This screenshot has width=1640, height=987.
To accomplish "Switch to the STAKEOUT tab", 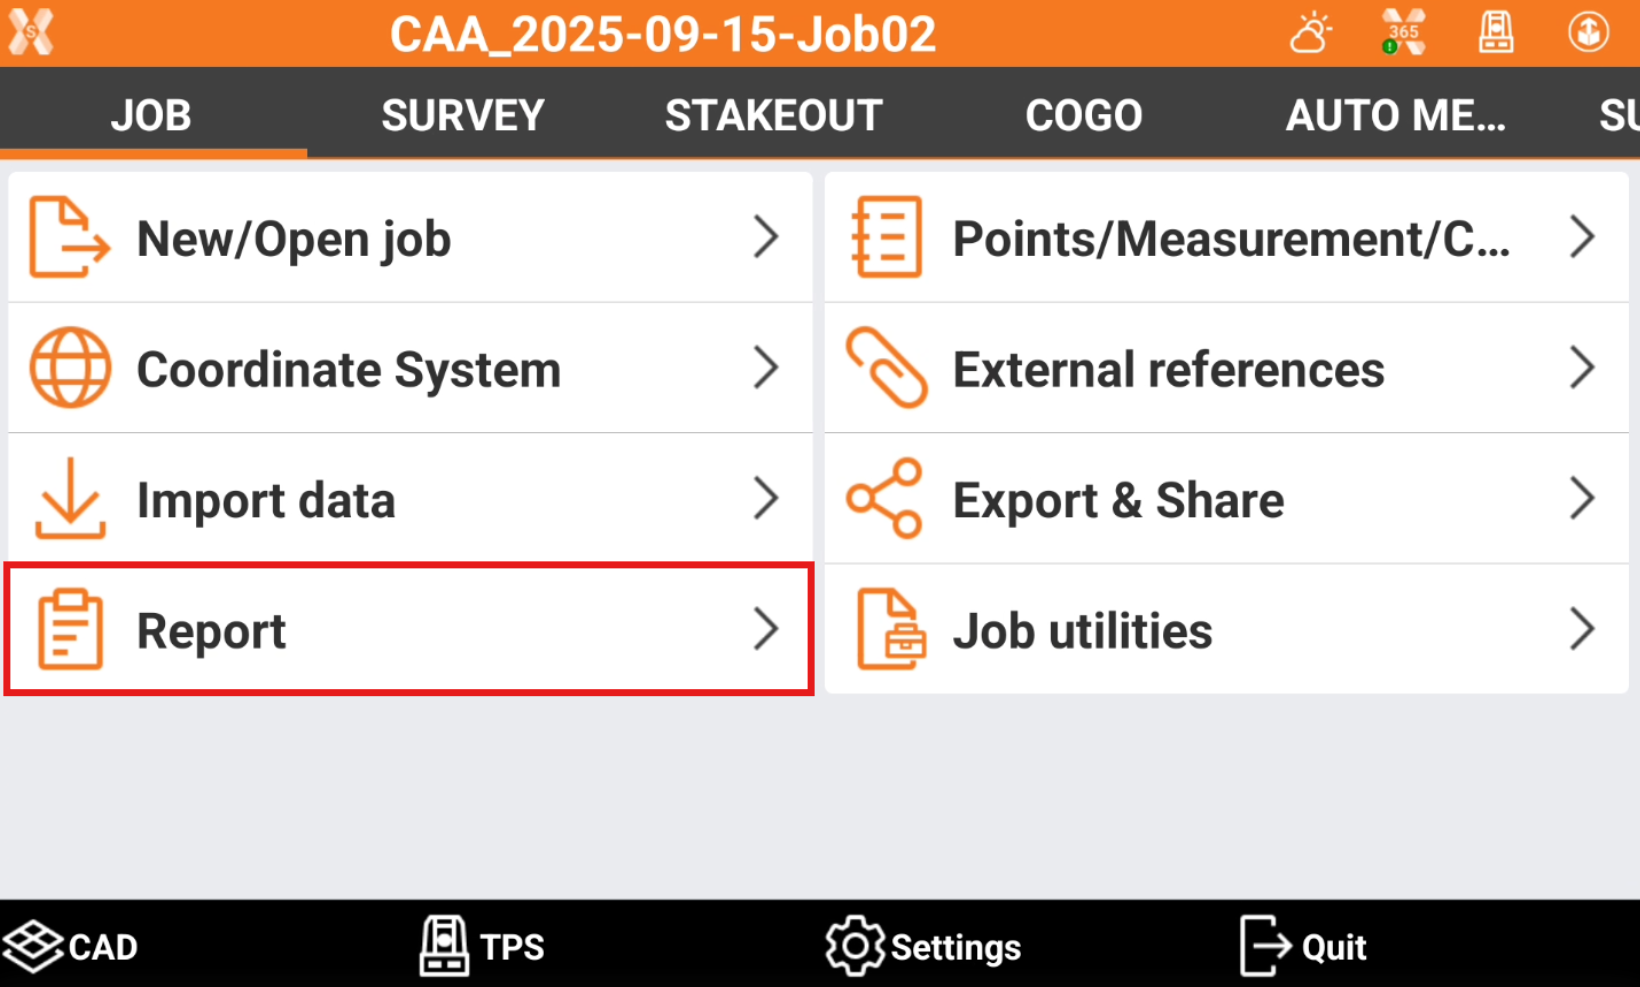I will click(773, 115).
